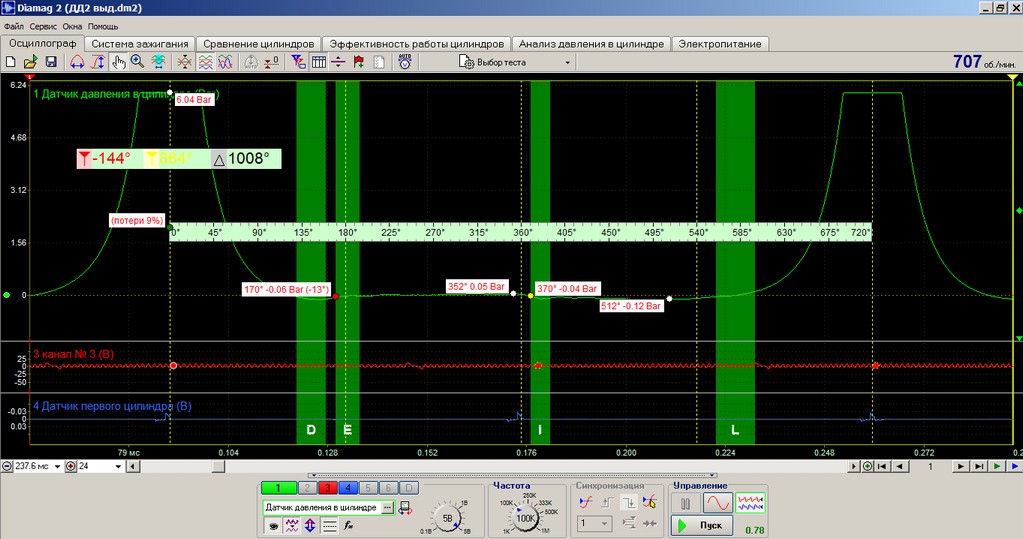
Task: Switch to Эффективность работы цилиндров tab
Action: click(x=416, y=44)
